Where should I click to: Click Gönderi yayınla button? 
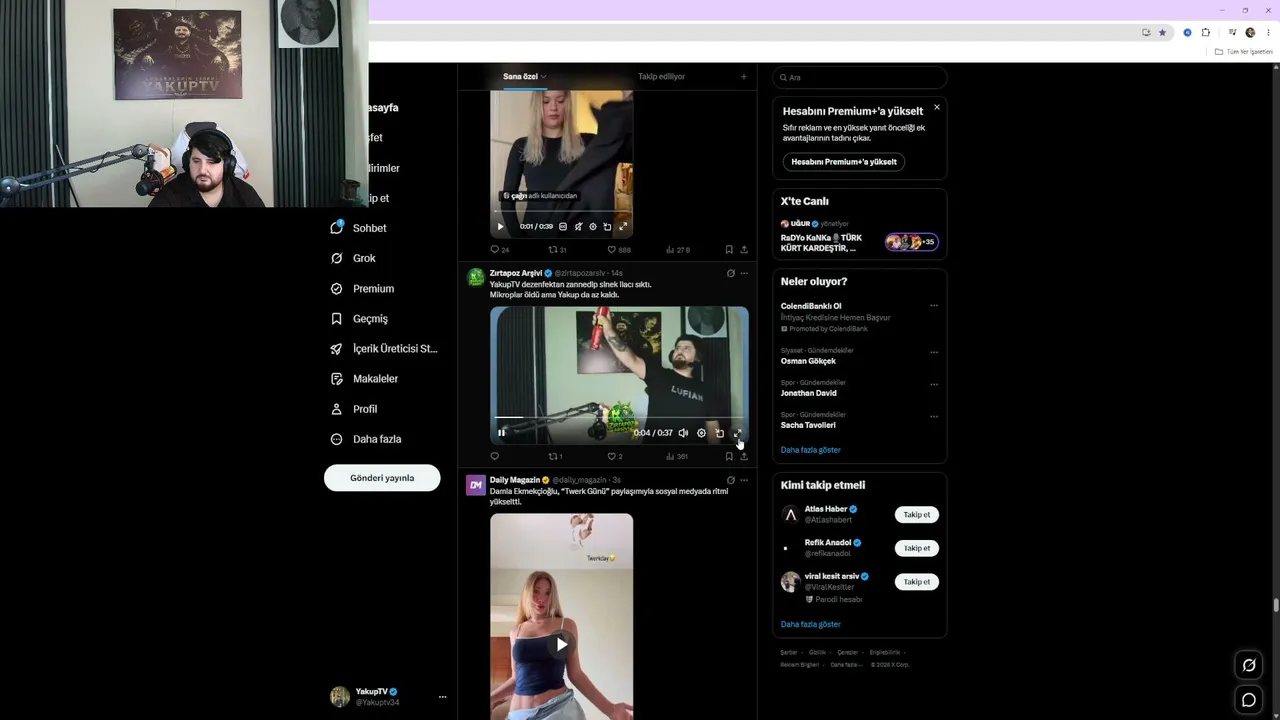pos(382,478)
